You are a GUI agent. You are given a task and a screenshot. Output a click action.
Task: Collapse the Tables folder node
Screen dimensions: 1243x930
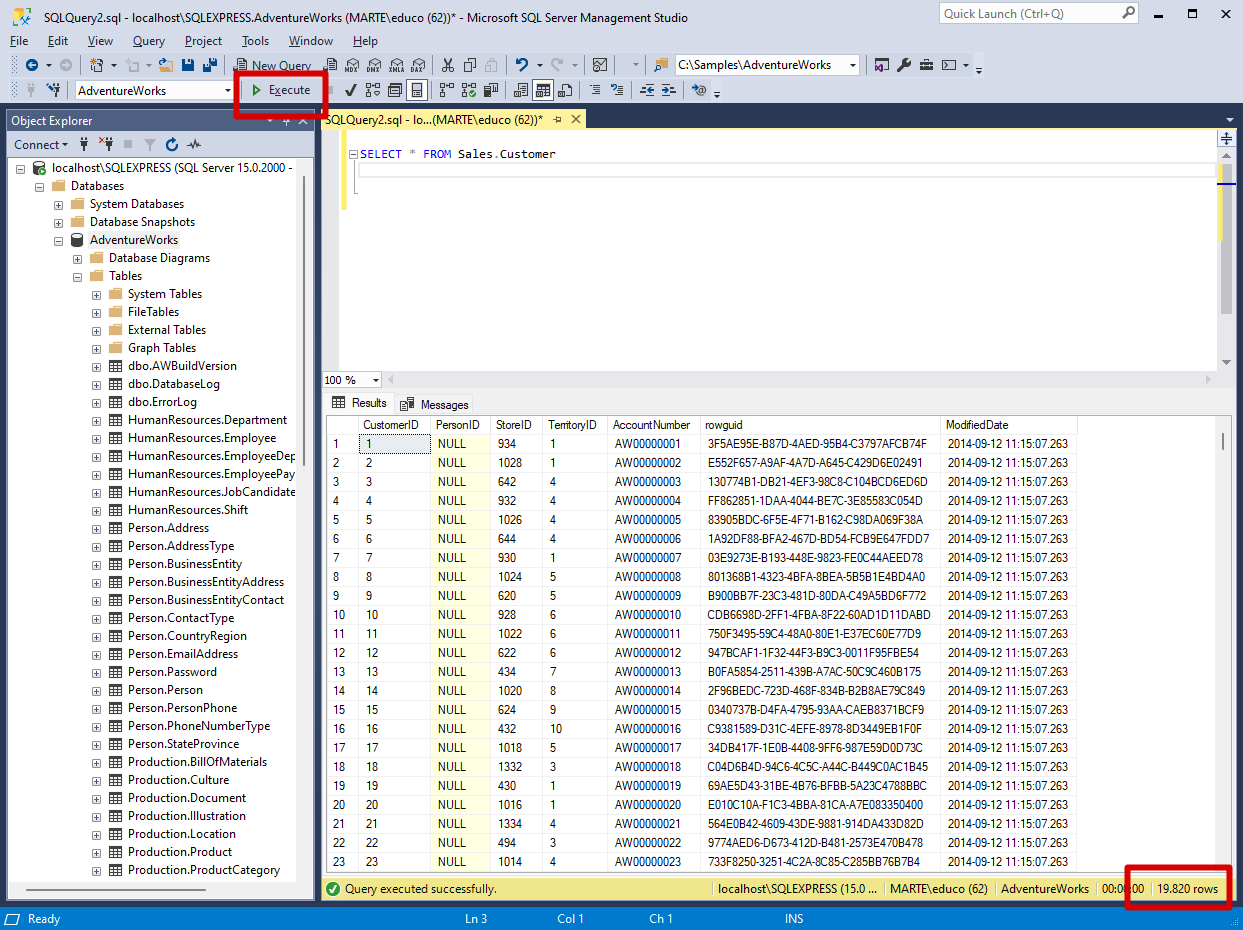(x=78, y=276)
